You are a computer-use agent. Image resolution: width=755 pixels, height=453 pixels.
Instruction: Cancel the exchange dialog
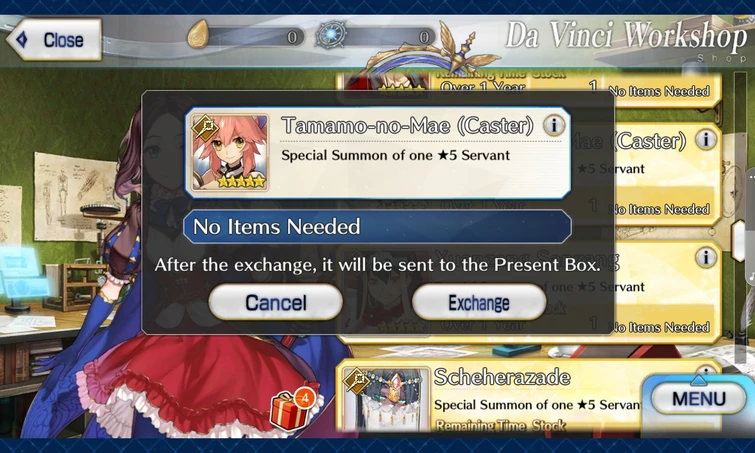pos(275,302)
